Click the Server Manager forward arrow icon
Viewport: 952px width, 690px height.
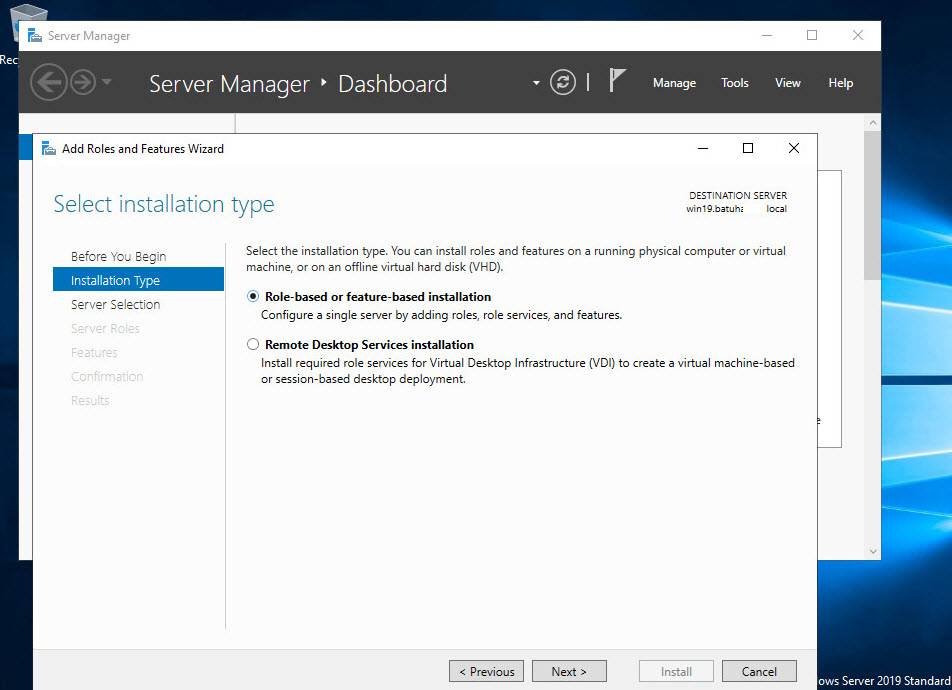[82, 83]
